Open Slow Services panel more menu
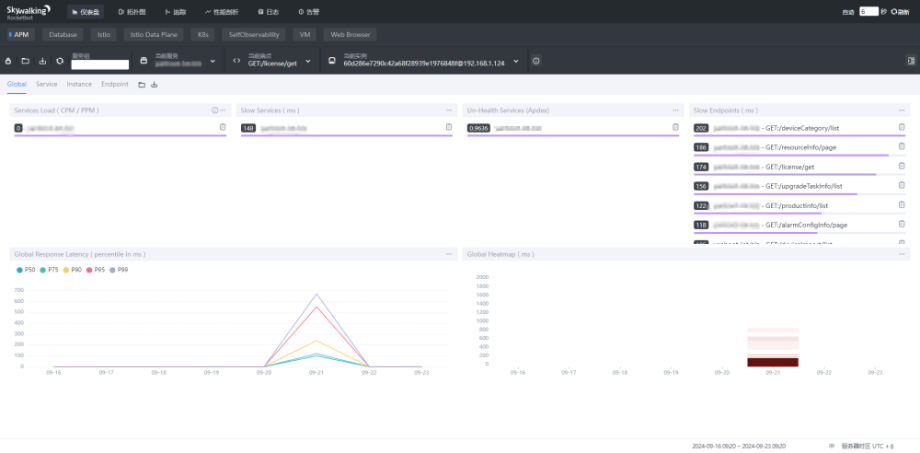 click(x=449, y=110)
